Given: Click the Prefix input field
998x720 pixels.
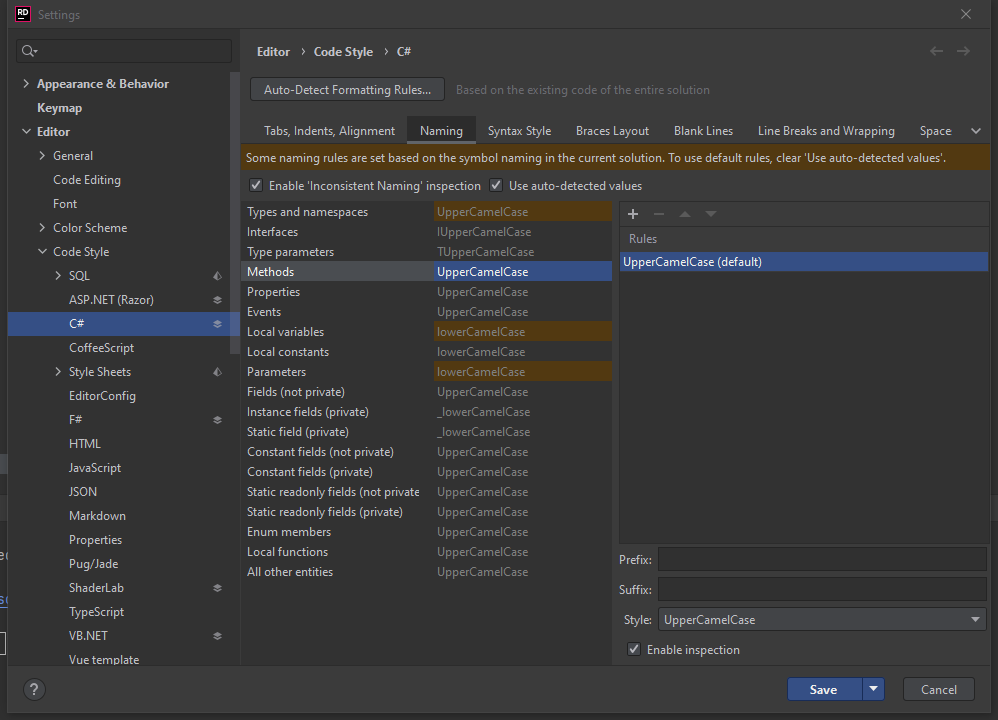Looking at the screenshot, I should 822,560.
